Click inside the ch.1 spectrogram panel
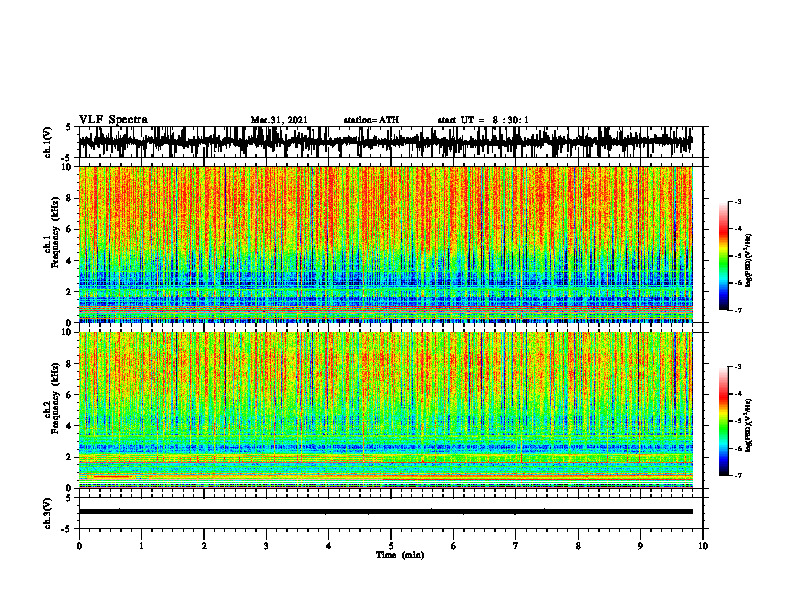 pyautogui.click(x=385, y=244)
